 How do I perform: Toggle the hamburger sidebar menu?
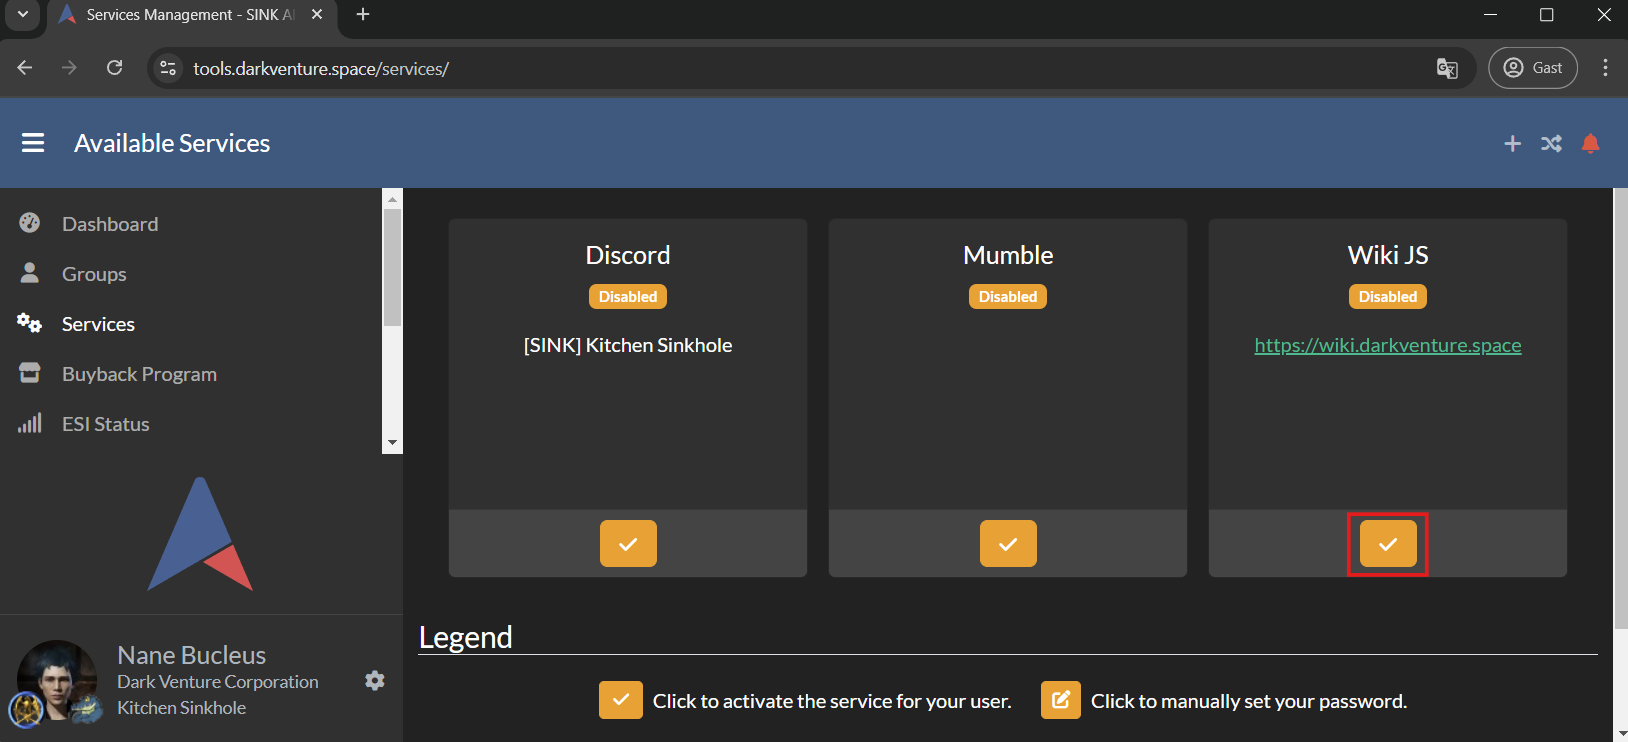pyautogui.click(x=33, y=143)
